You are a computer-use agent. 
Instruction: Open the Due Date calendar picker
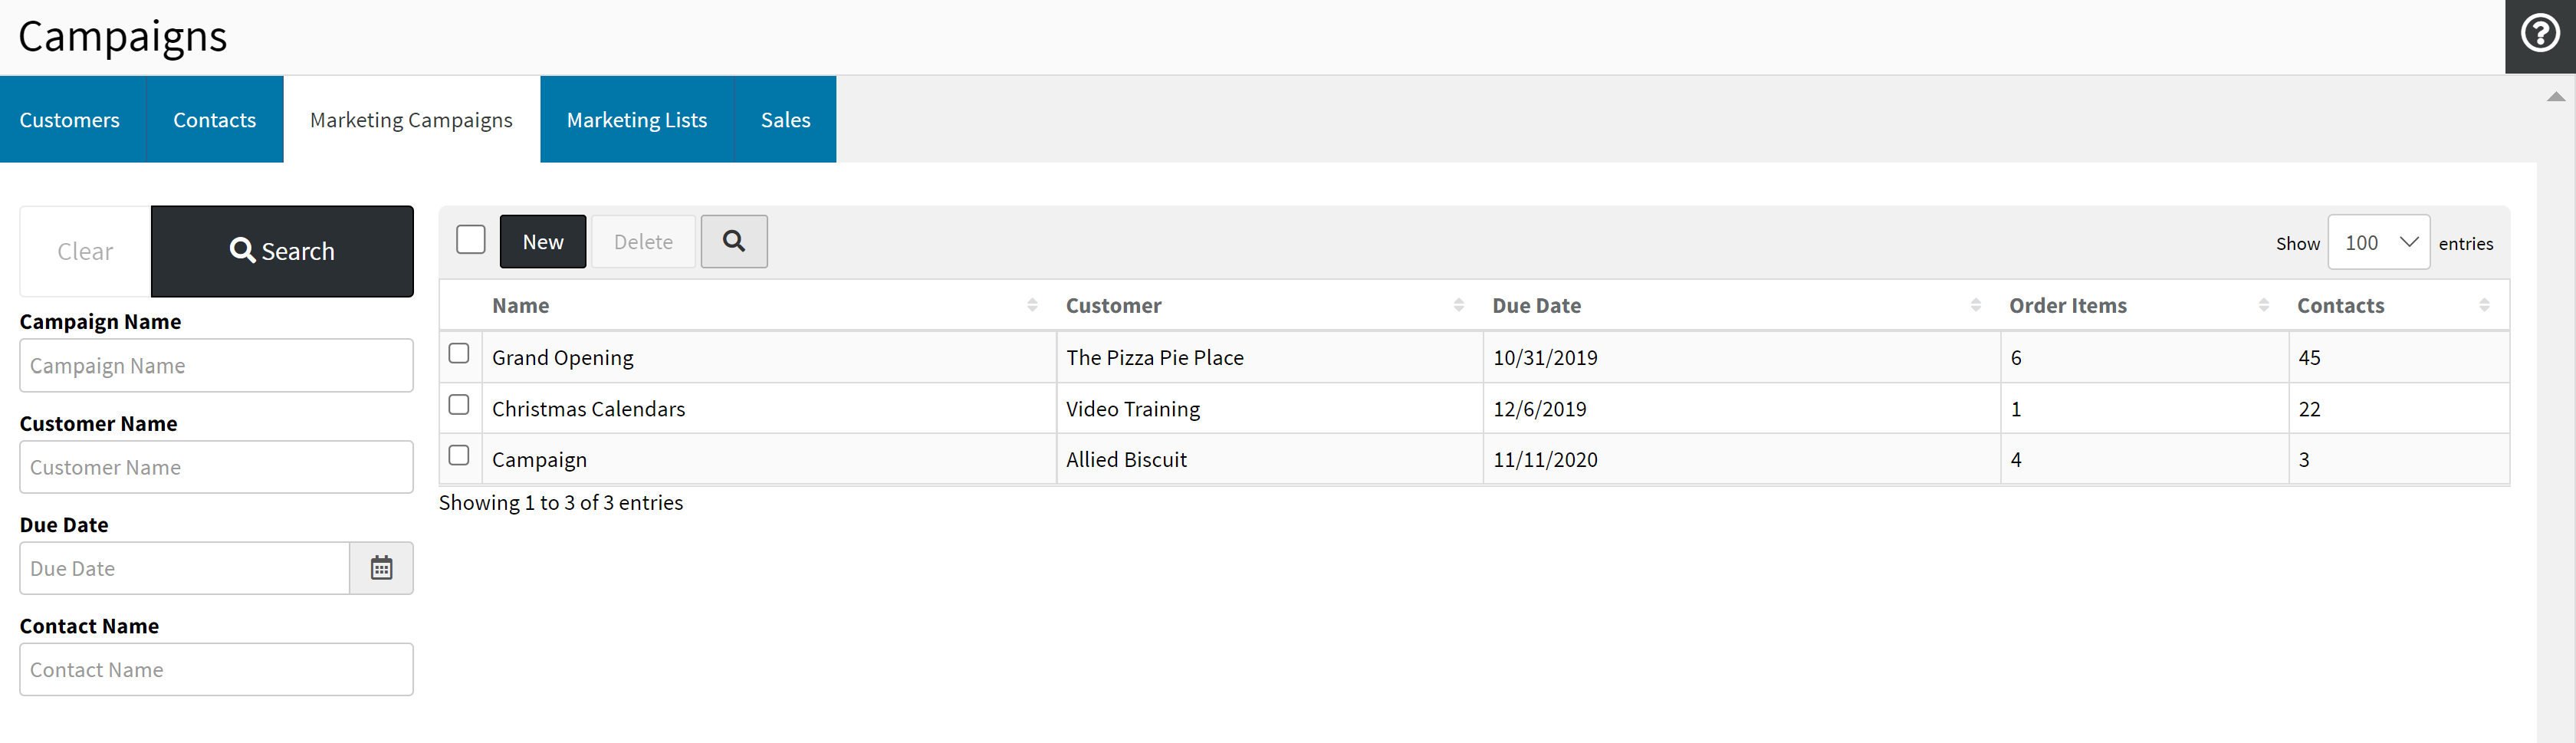pos(381,568)
